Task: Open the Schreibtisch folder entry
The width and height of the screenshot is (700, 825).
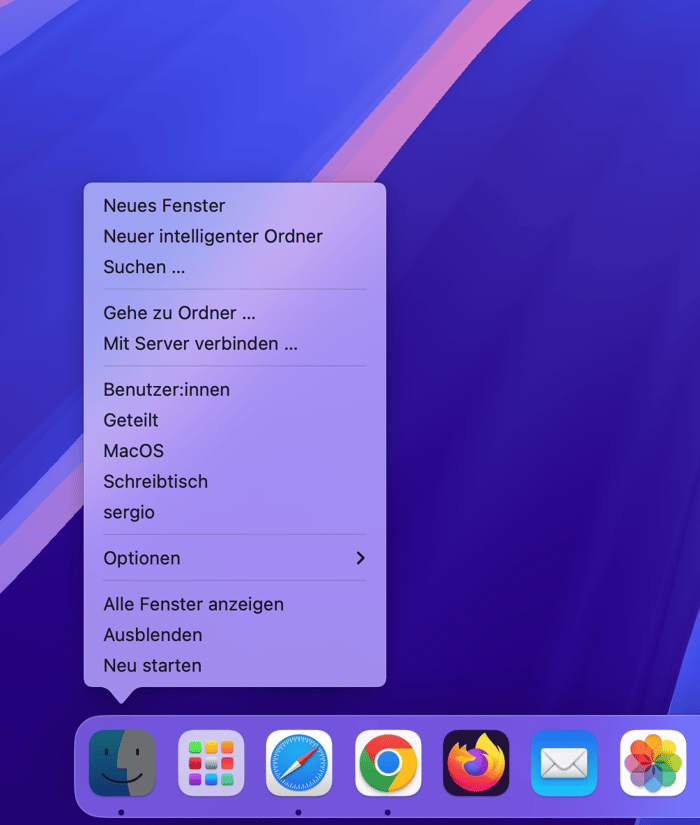Action: pos(155,481)
